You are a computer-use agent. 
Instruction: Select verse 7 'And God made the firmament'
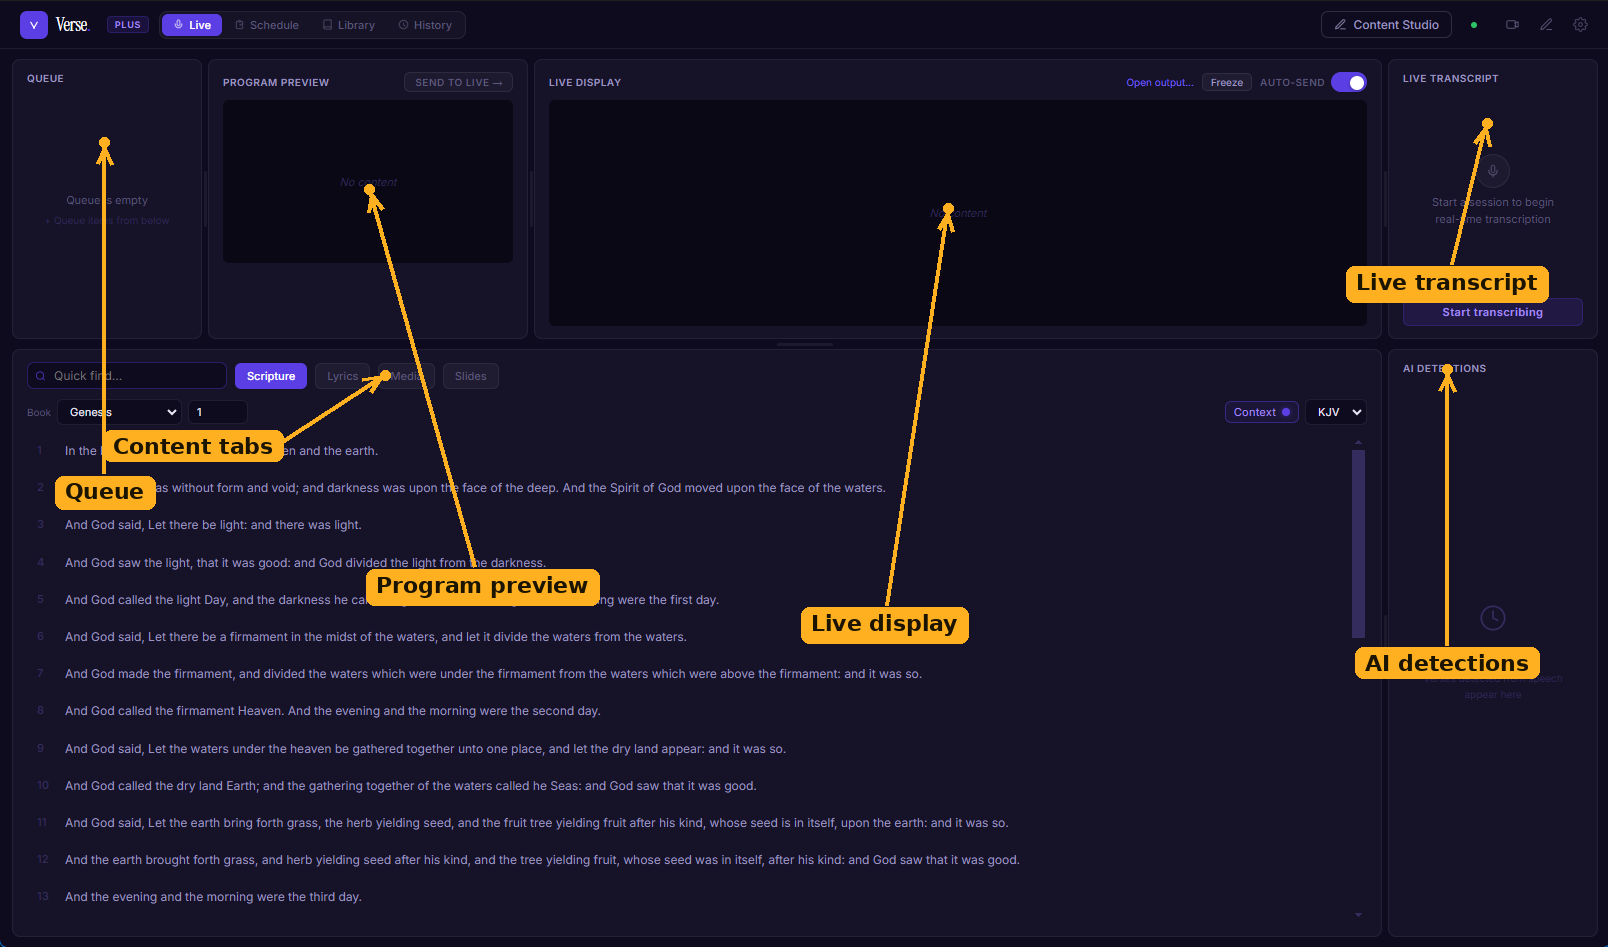coord(689,674)
